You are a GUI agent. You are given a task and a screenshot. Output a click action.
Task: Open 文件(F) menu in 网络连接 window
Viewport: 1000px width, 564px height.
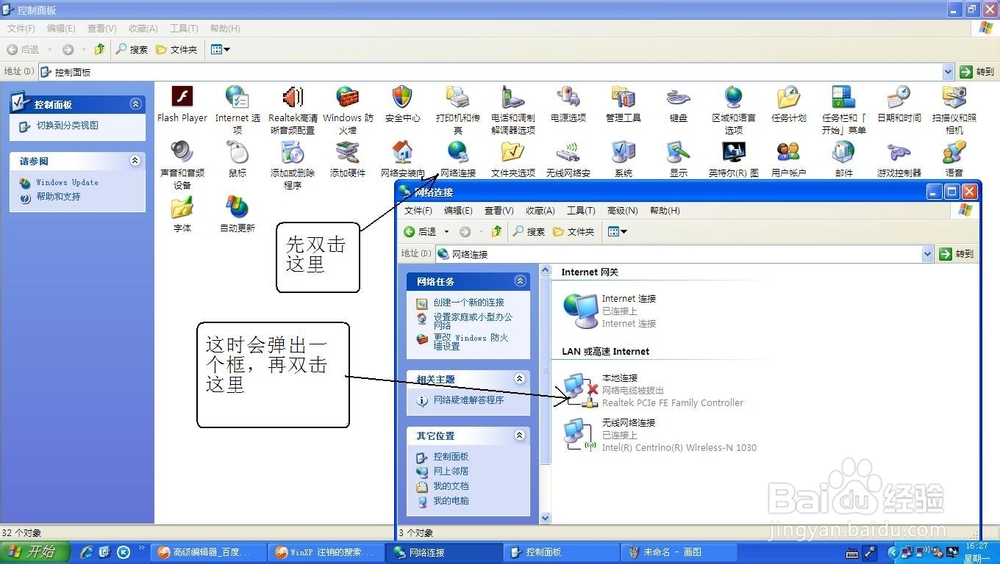point(418,211)
